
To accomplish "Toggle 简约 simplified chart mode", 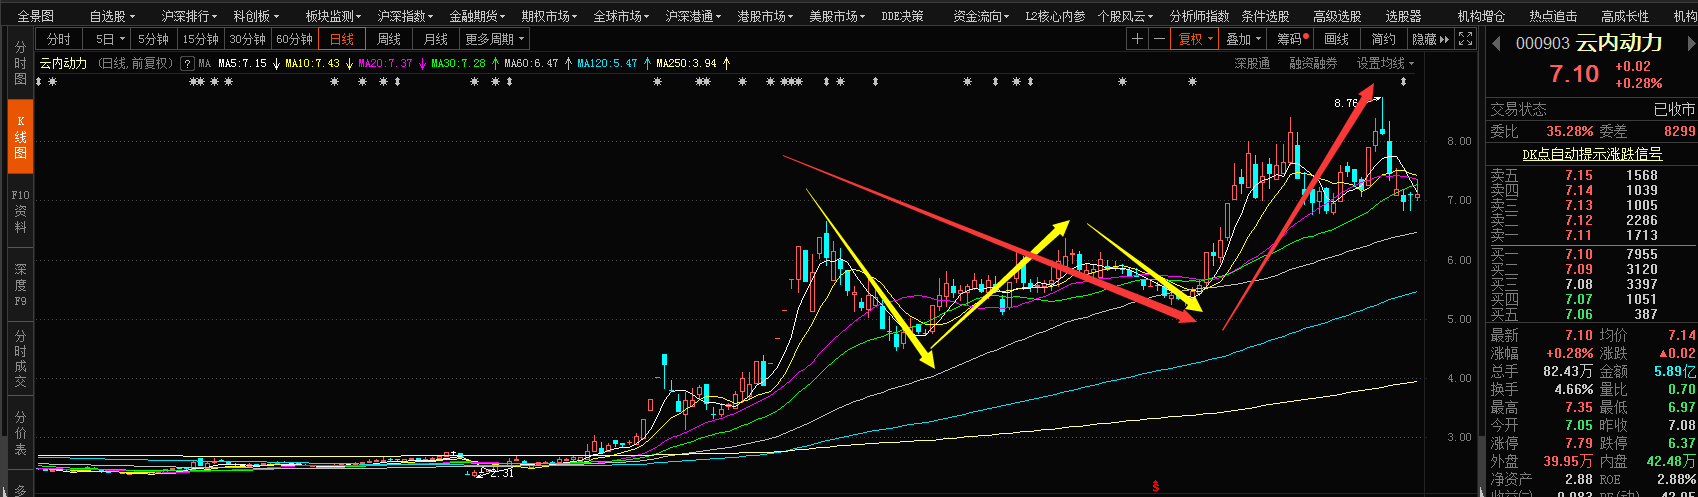I will 1384,39.
